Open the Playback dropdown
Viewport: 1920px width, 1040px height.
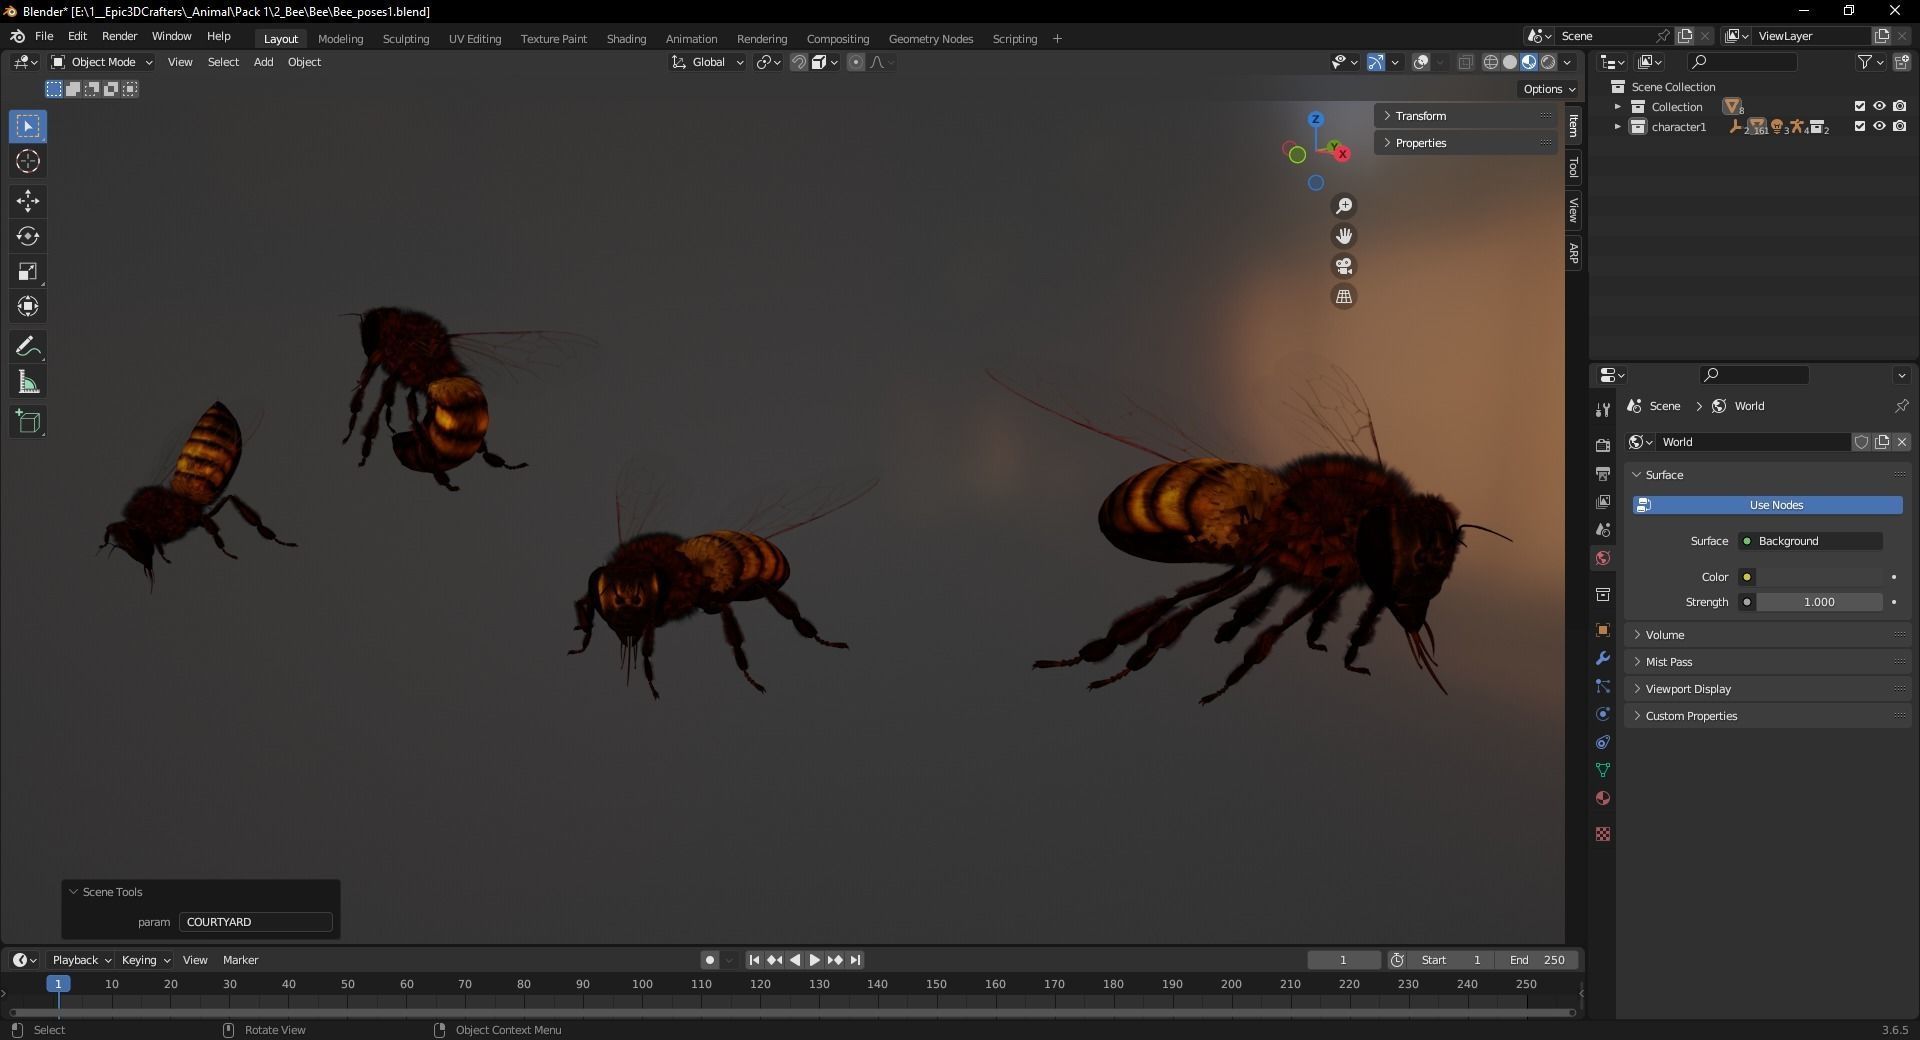click(x=81, y=960)
